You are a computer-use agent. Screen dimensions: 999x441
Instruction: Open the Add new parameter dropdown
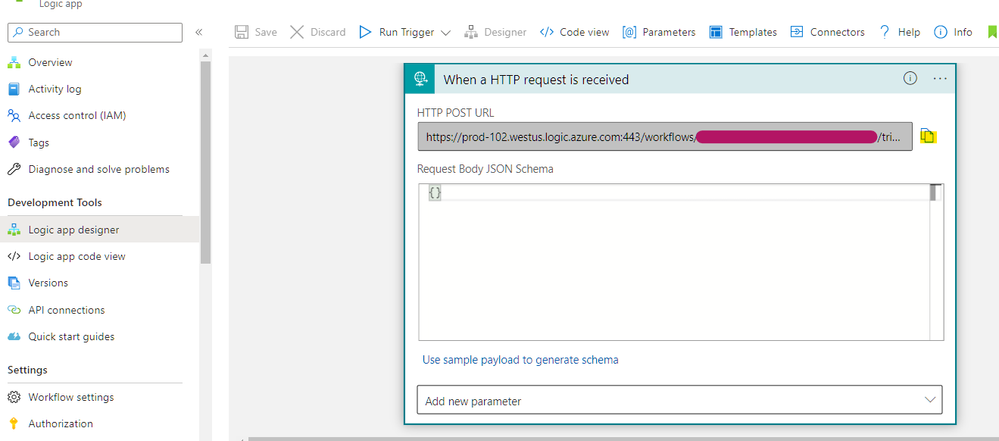click(680, 400)
